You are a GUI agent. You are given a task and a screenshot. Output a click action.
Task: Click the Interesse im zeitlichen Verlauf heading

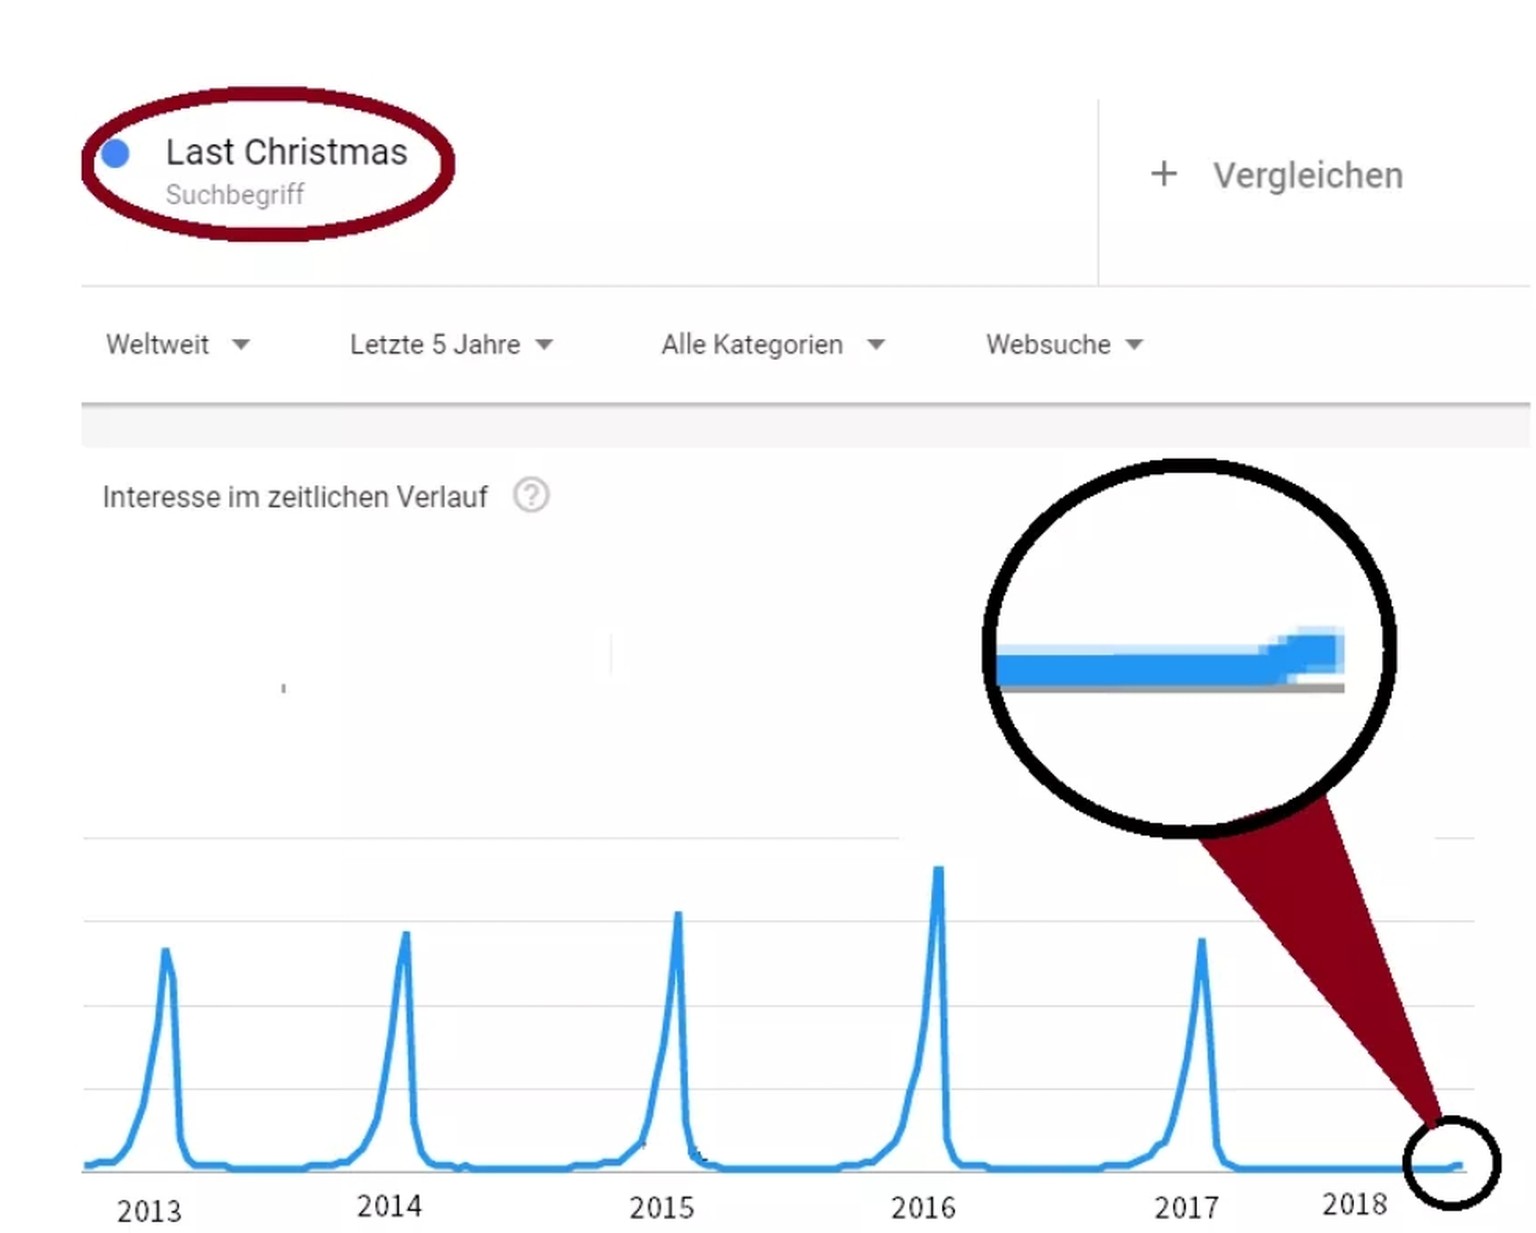point(295,497)
